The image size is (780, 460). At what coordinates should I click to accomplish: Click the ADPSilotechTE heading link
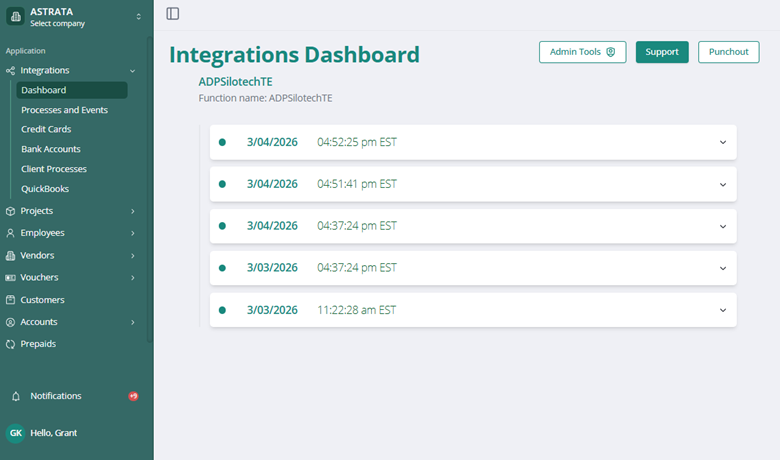point(236,82)
